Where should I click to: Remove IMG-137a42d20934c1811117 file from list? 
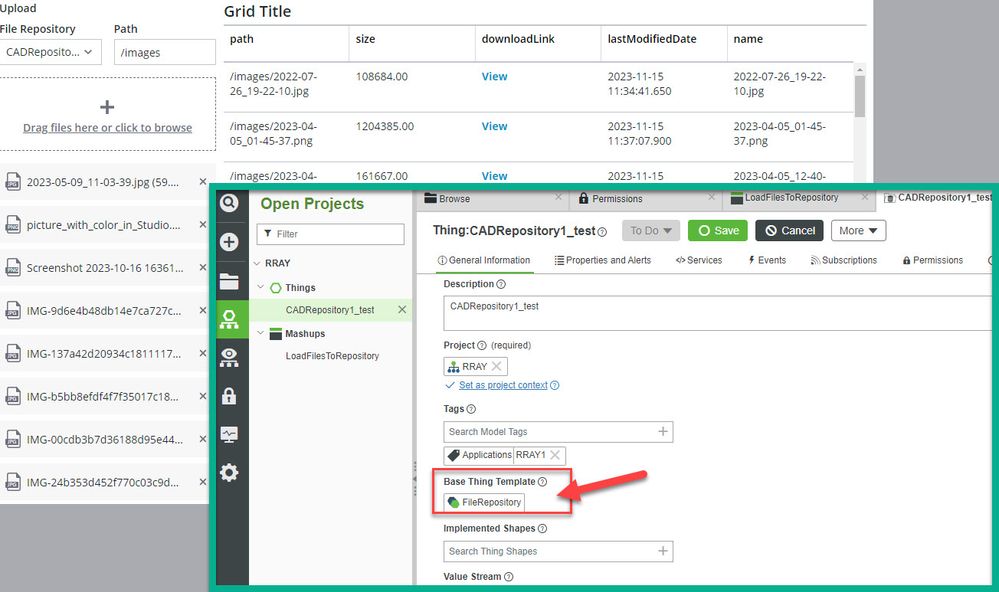point(203,353)
